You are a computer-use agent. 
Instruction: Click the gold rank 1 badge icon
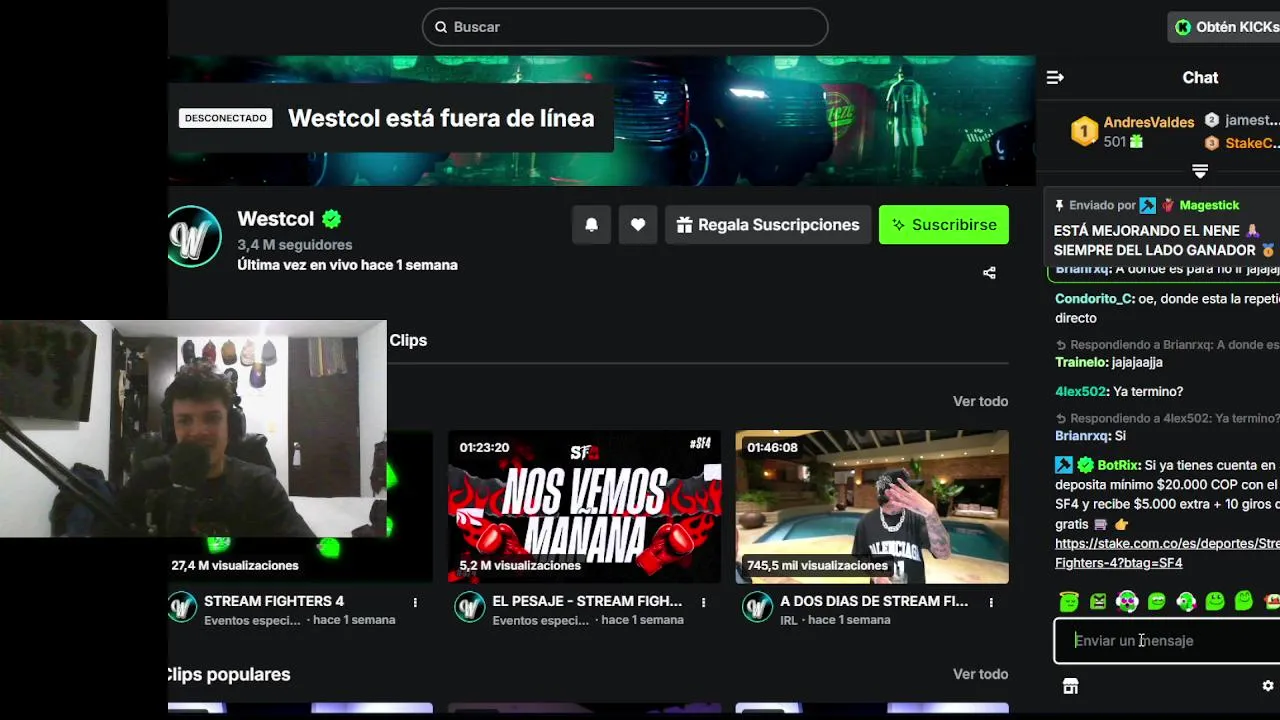click(1084, 132)
